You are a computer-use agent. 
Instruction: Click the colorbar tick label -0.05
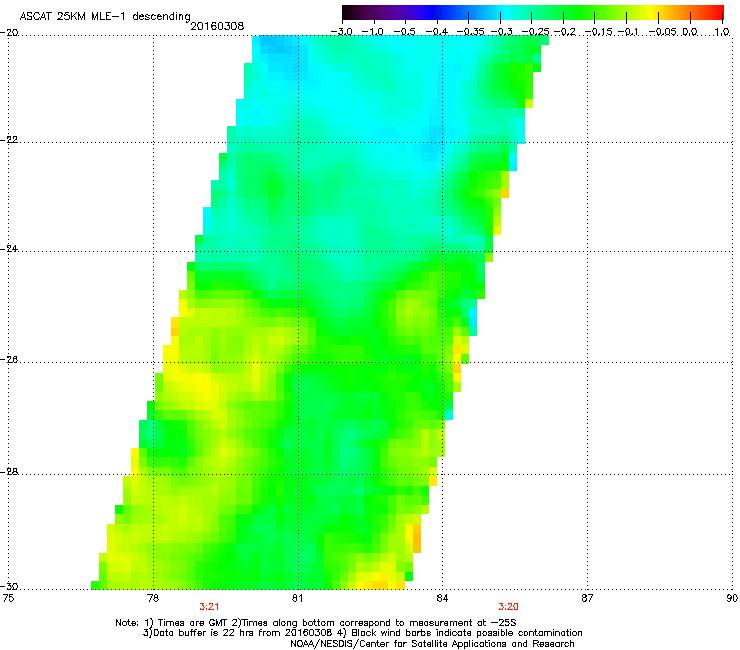pos(664,32)
